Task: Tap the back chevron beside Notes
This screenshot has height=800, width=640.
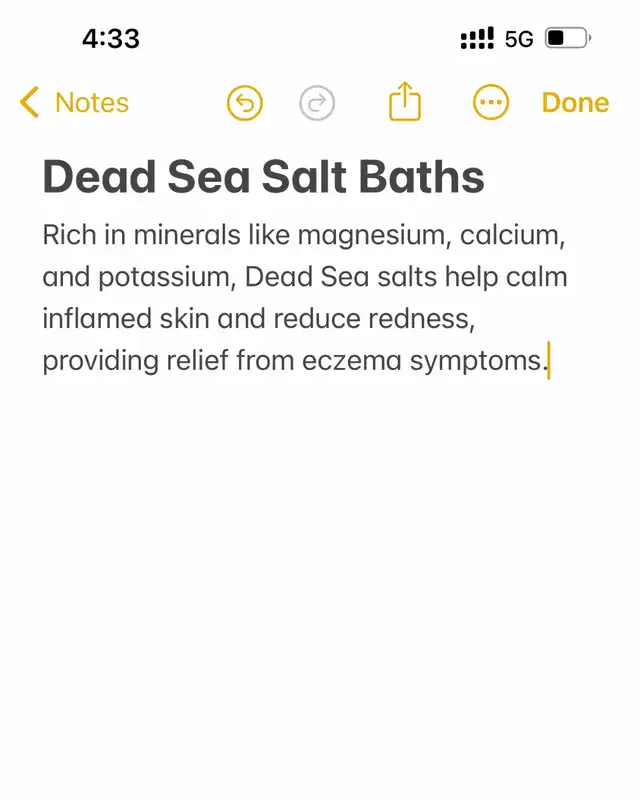Action: (x=29, y=103)
